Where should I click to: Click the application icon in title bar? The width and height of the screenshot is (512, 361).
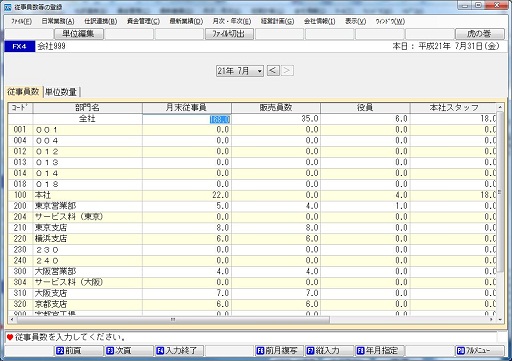pos(8,7)
